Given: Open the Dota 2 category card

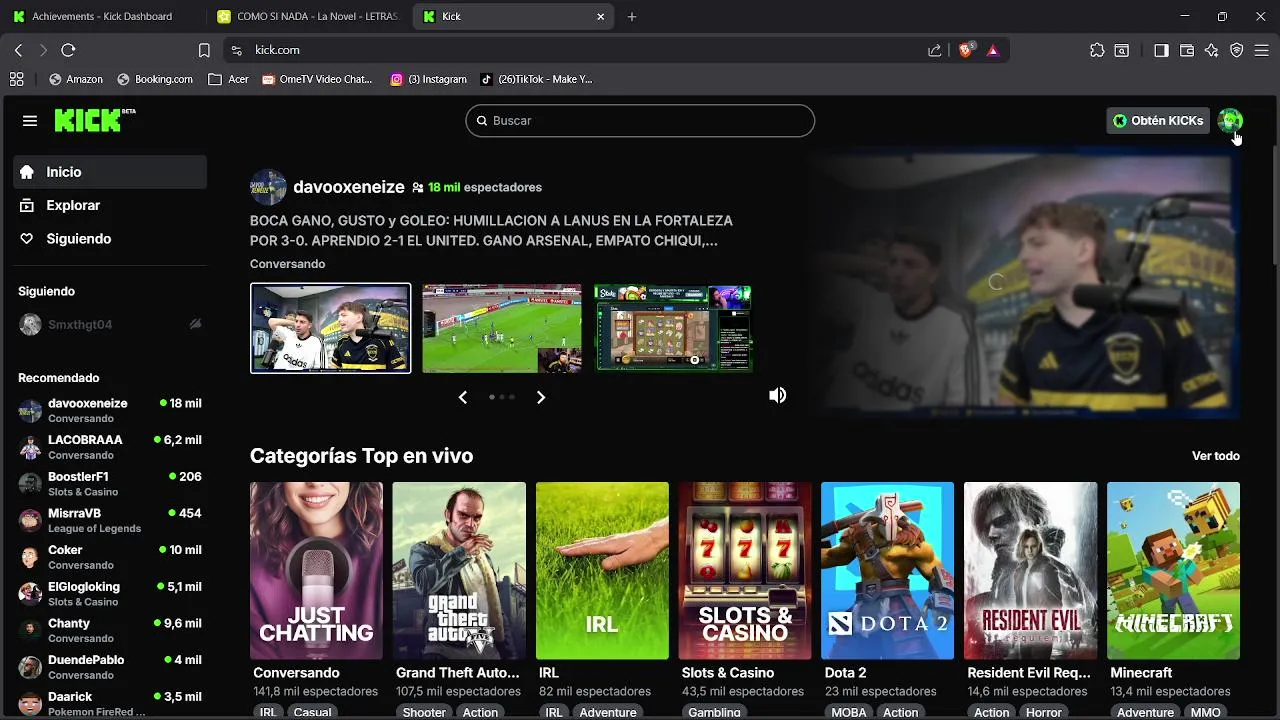Looking at the screenshot, I should [887, 571].
